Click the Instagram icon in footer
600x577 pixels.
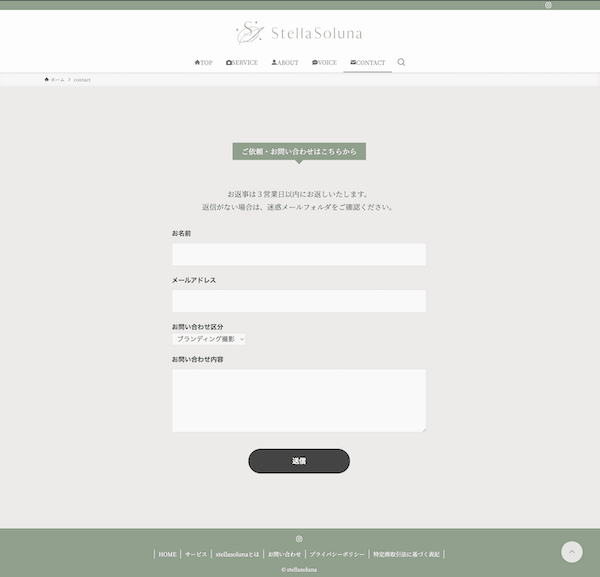point(299,539)
